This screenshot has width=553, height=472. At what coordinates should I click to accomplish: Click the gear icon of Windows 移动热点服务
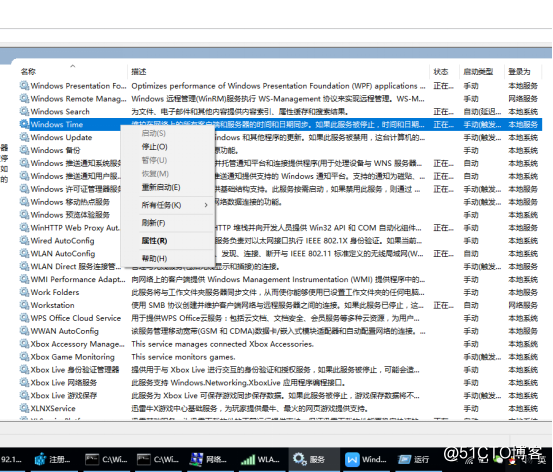[x=24, y=202]
